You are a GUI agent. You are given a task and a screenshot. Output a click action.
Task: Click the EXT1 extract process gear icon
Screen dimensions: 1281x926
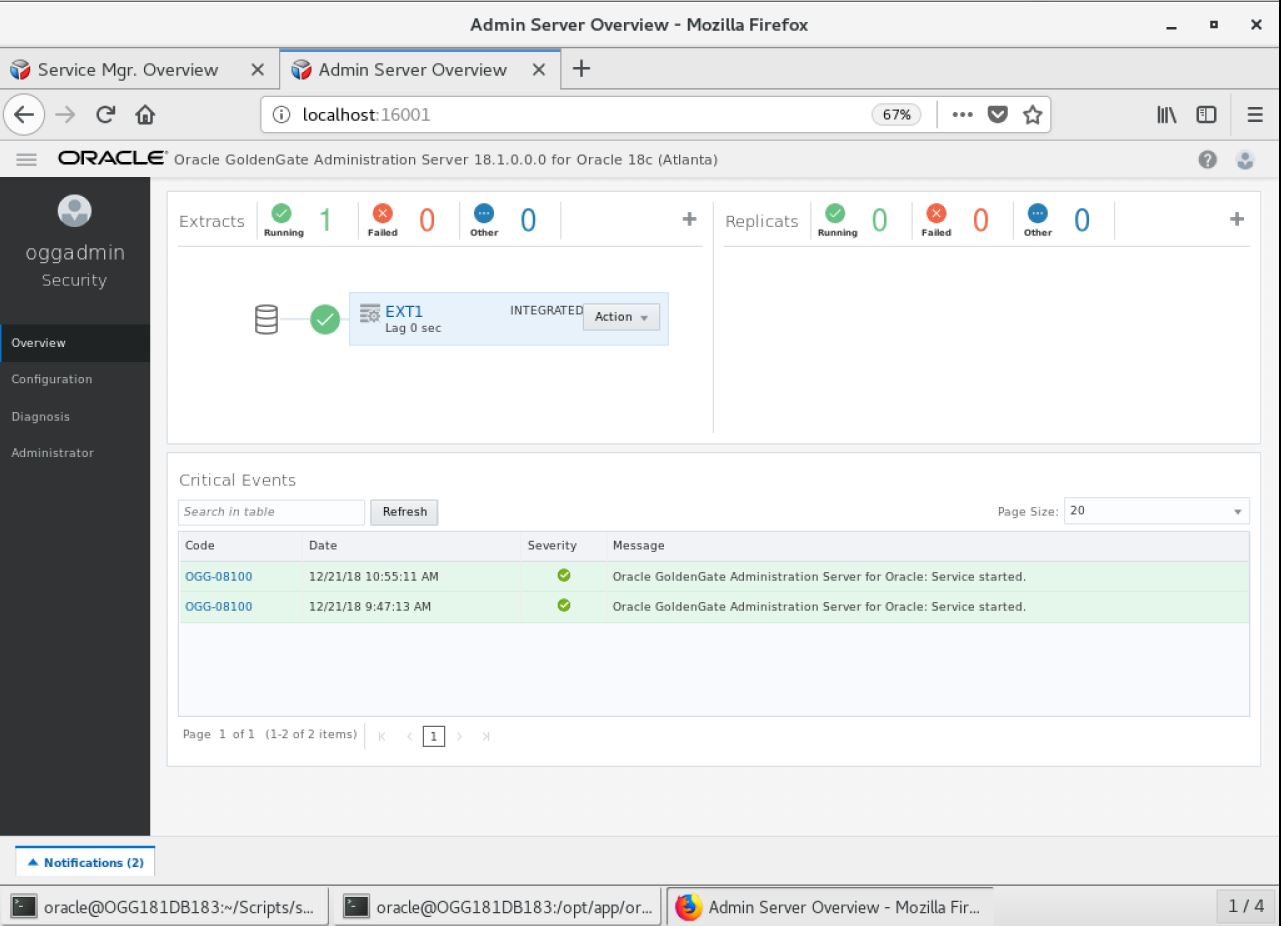click(x=369, y=313)
